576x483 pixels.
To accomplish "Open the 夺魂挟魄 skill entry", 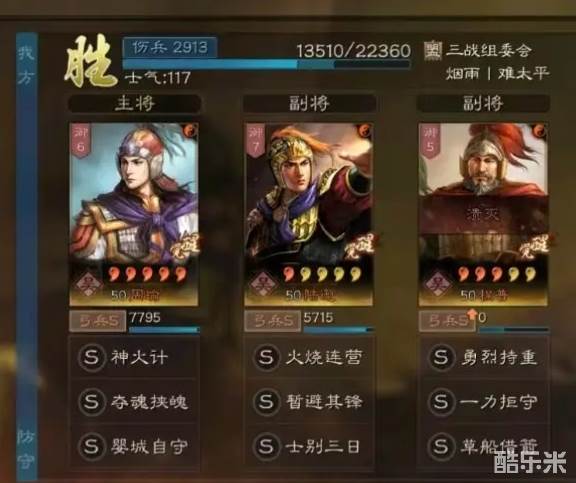I will (x=134, y=402).
